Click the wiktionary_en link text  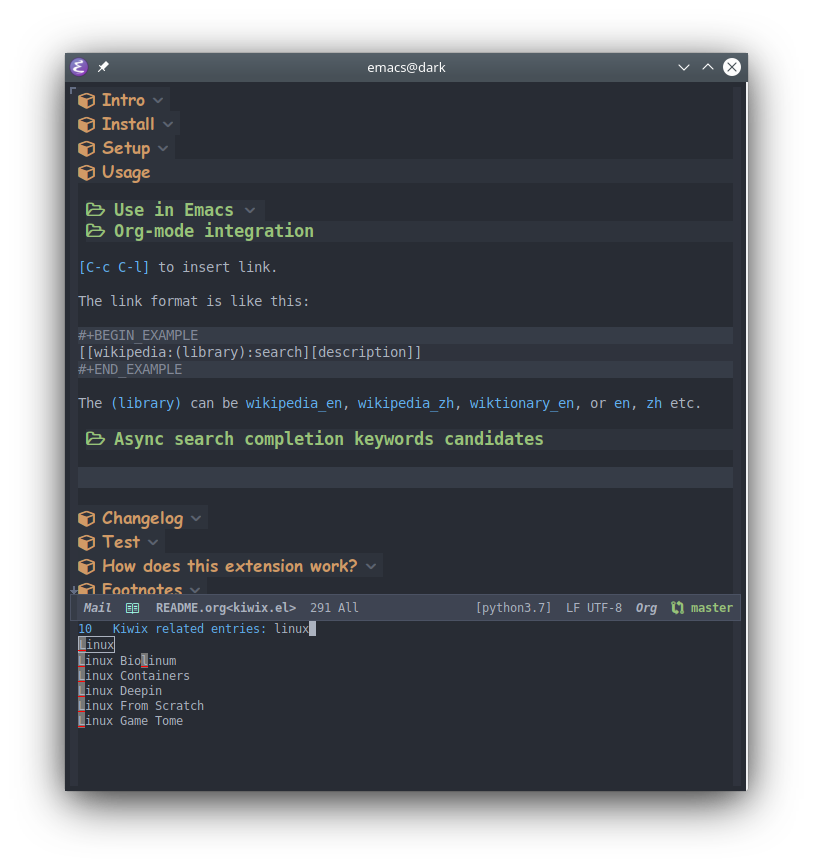pyautogui.click(x=522, y=403)
